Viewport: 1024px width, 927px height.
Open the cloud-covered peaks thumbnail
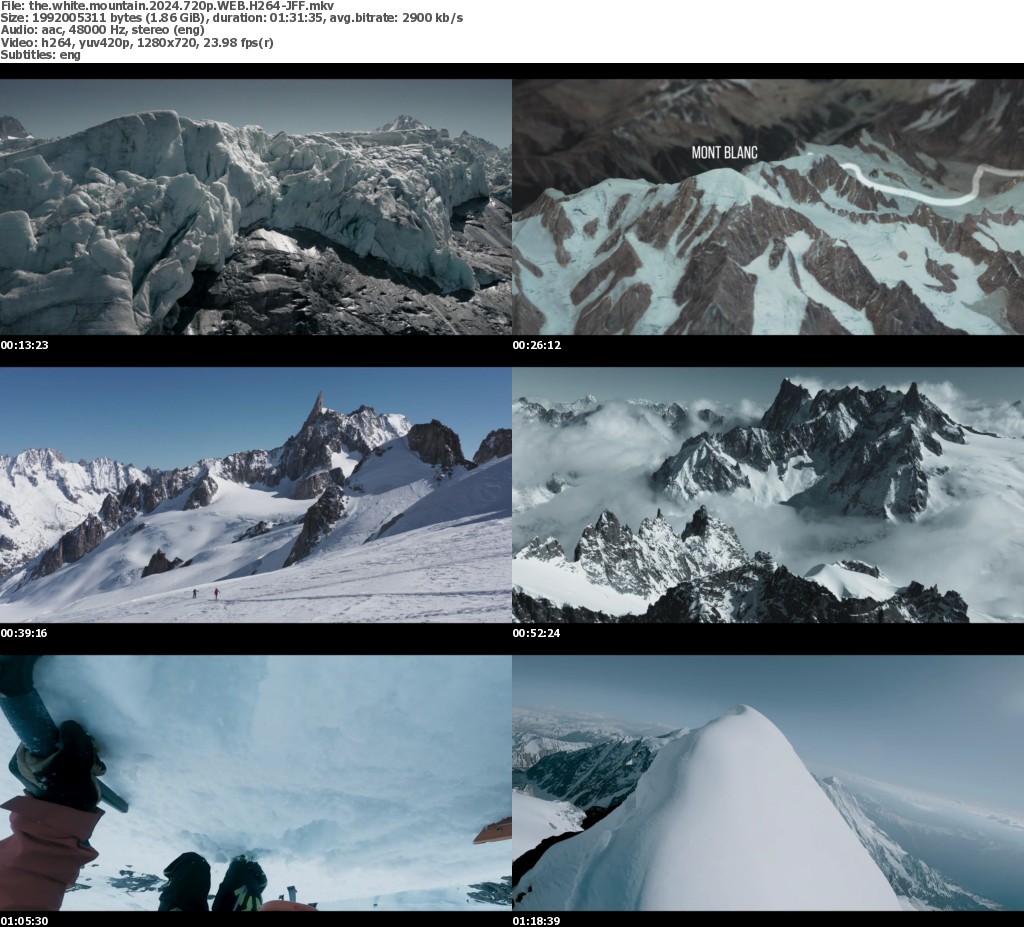(768, 495)
